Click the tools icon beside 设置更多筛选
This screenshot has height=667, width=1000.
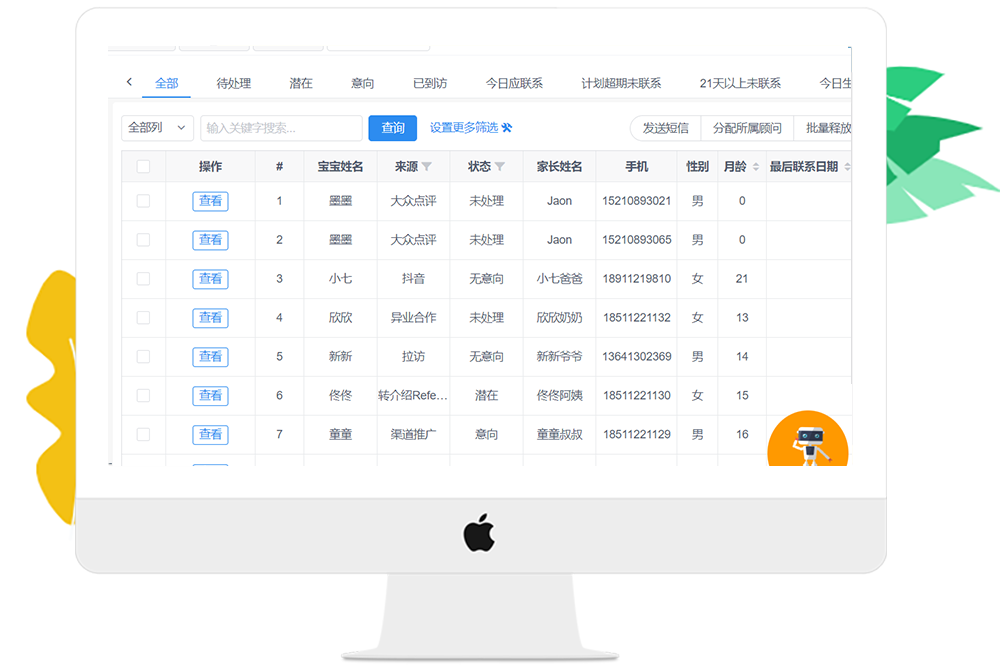[x=507, y=128]
